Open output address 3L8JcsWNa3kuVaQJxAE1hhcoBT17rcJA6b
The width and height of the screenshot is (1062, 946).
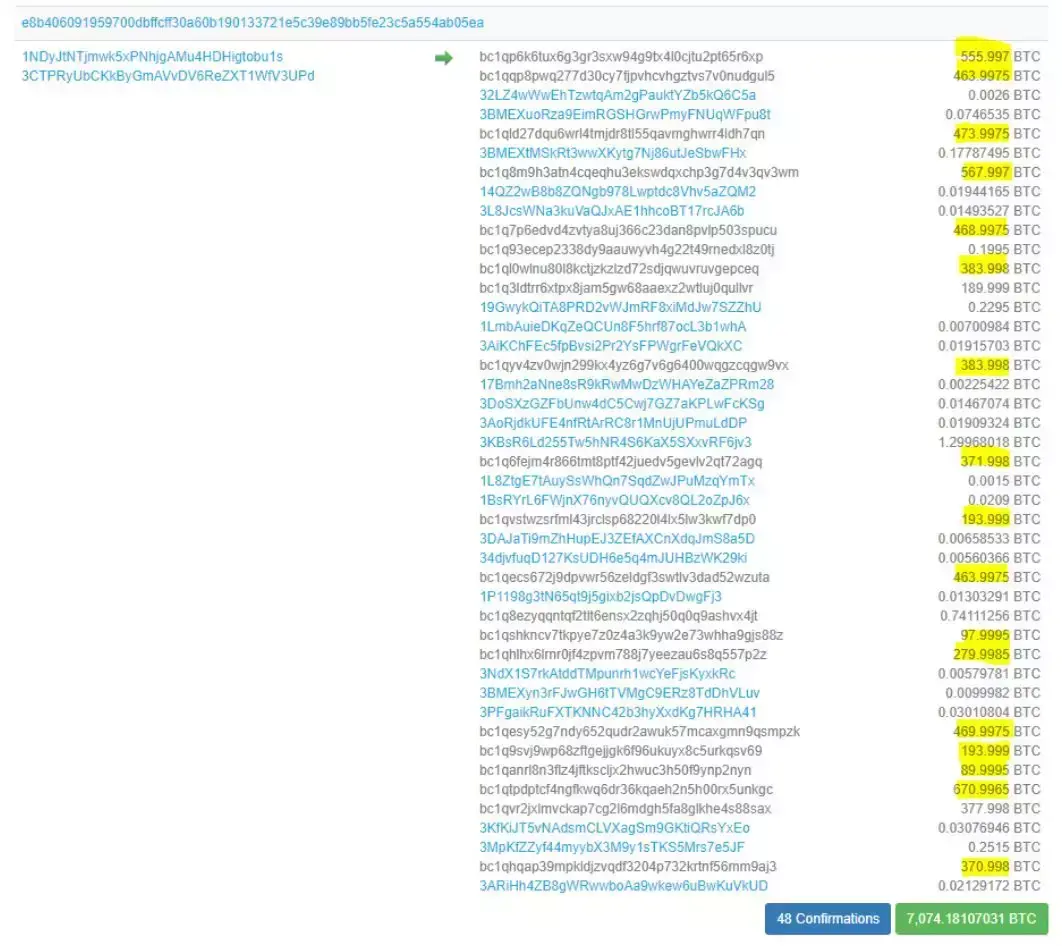tap(611, 211)
